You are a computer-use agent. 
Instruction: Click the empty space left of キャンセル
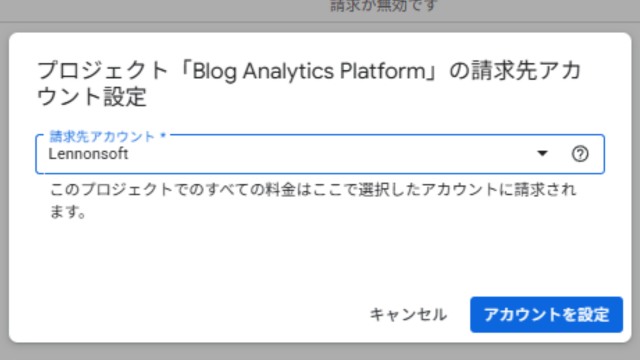(188, 315)
